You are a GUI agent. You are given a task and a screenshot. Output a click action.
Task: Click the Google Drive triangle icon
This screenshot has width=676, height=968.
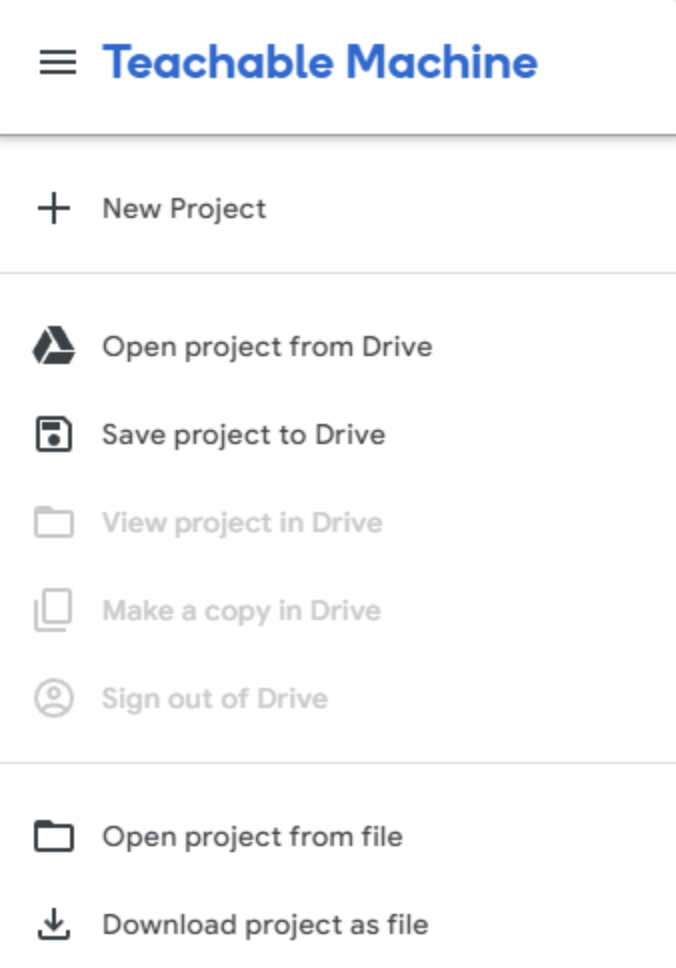click(54, 347)
